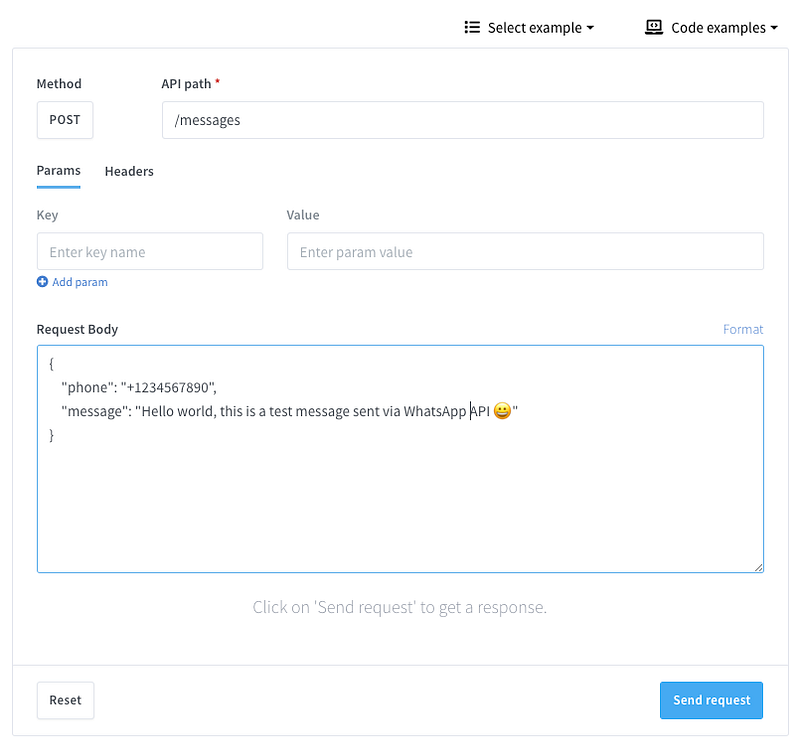Focus the API path input field
Image resolution: width=800 pixels, height=750 pixels.
point(462,120)
